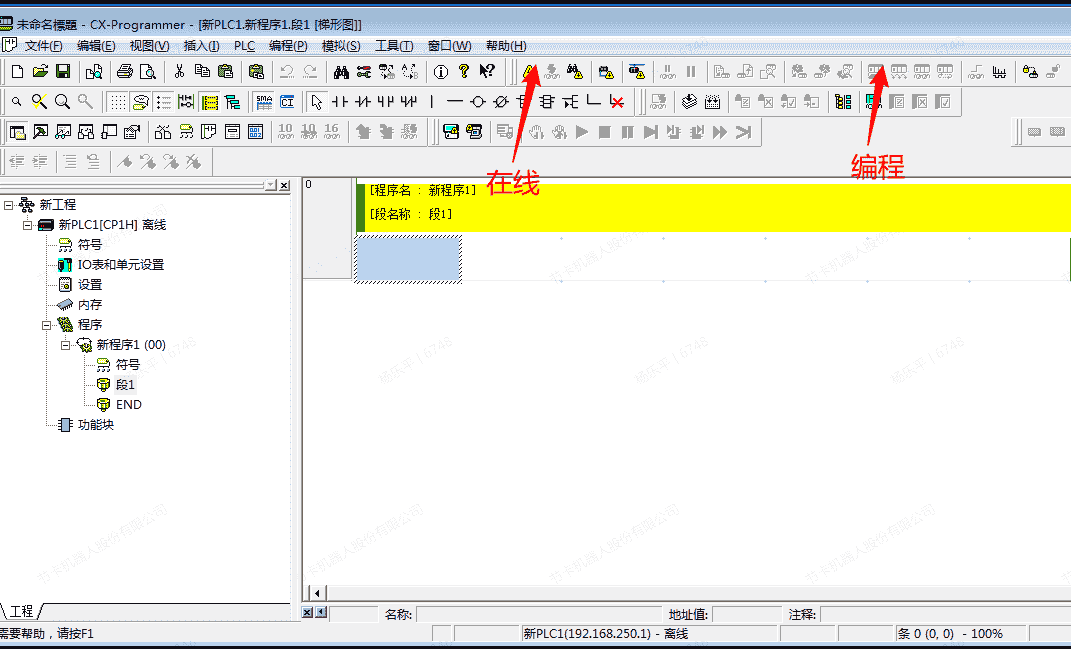This screenshot has height=649, width=1071.
Task: Click the Work Online yellow warning icon
Action: pos(527,71)
